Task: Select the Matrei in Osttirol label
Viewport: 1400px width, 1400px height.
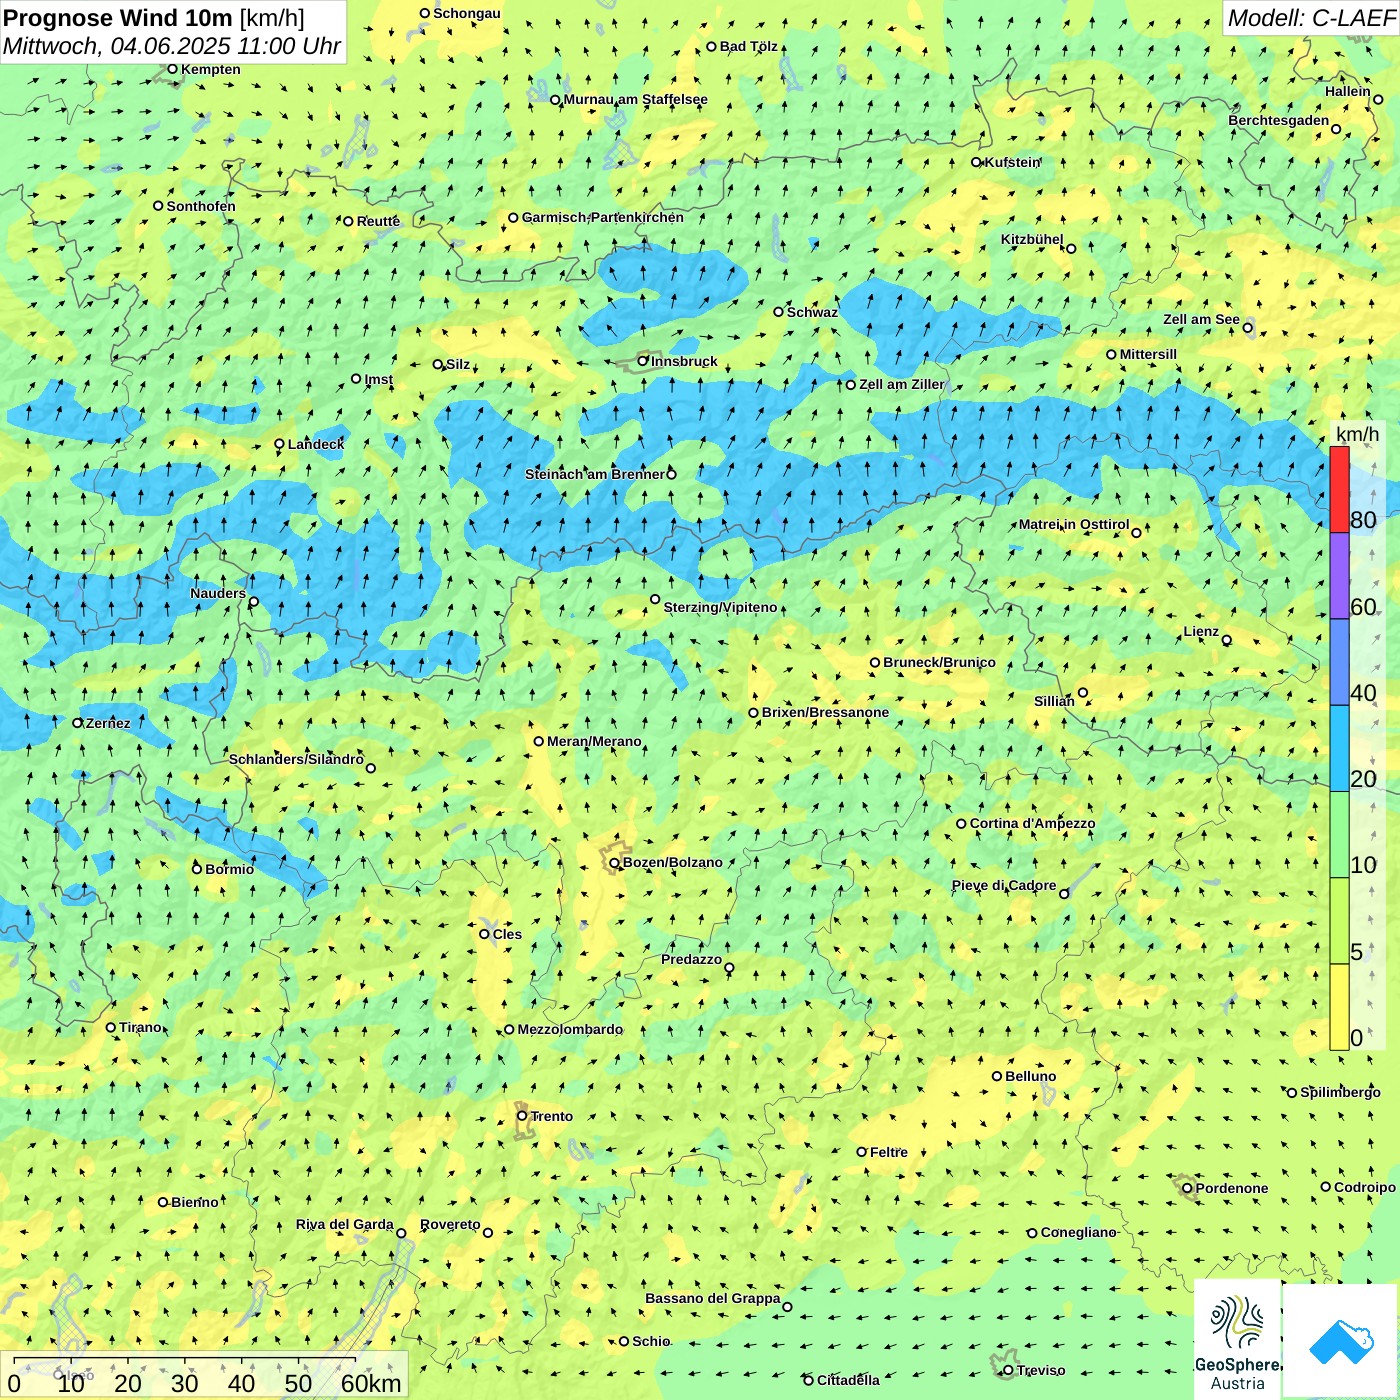Action: (x=1074, y=524)
